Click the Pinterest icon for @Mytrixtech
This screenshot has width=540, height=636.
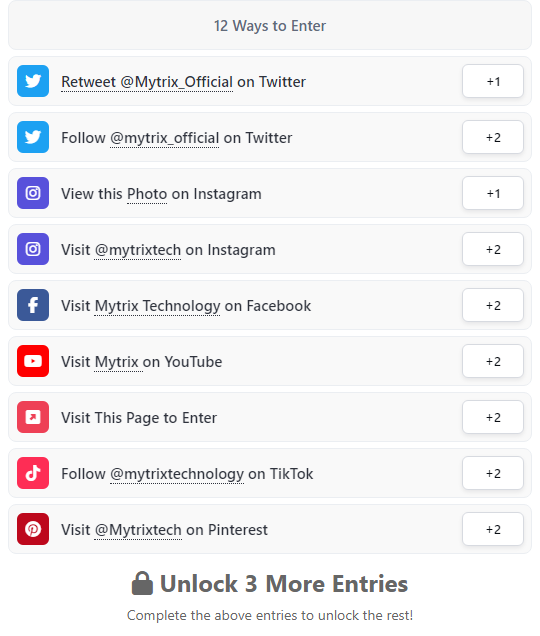(33, 529)
